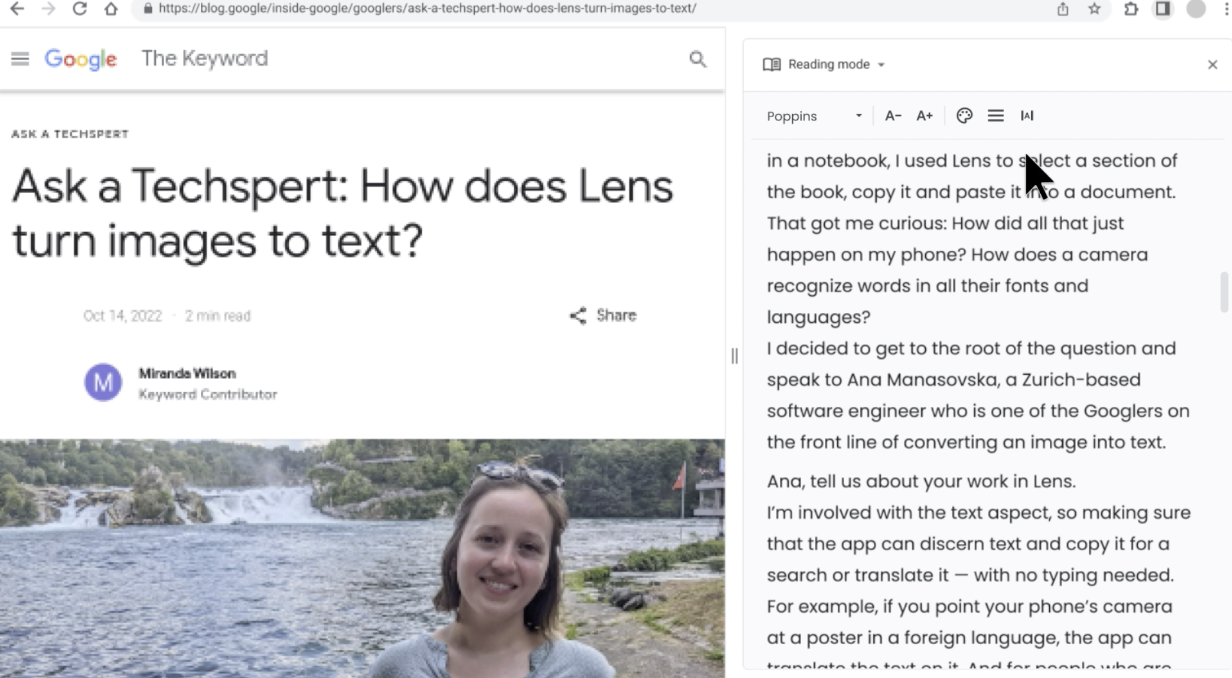The image size is (1232, 678).
Task: Open Miranda Wilson author name
Action: point(187,373)
